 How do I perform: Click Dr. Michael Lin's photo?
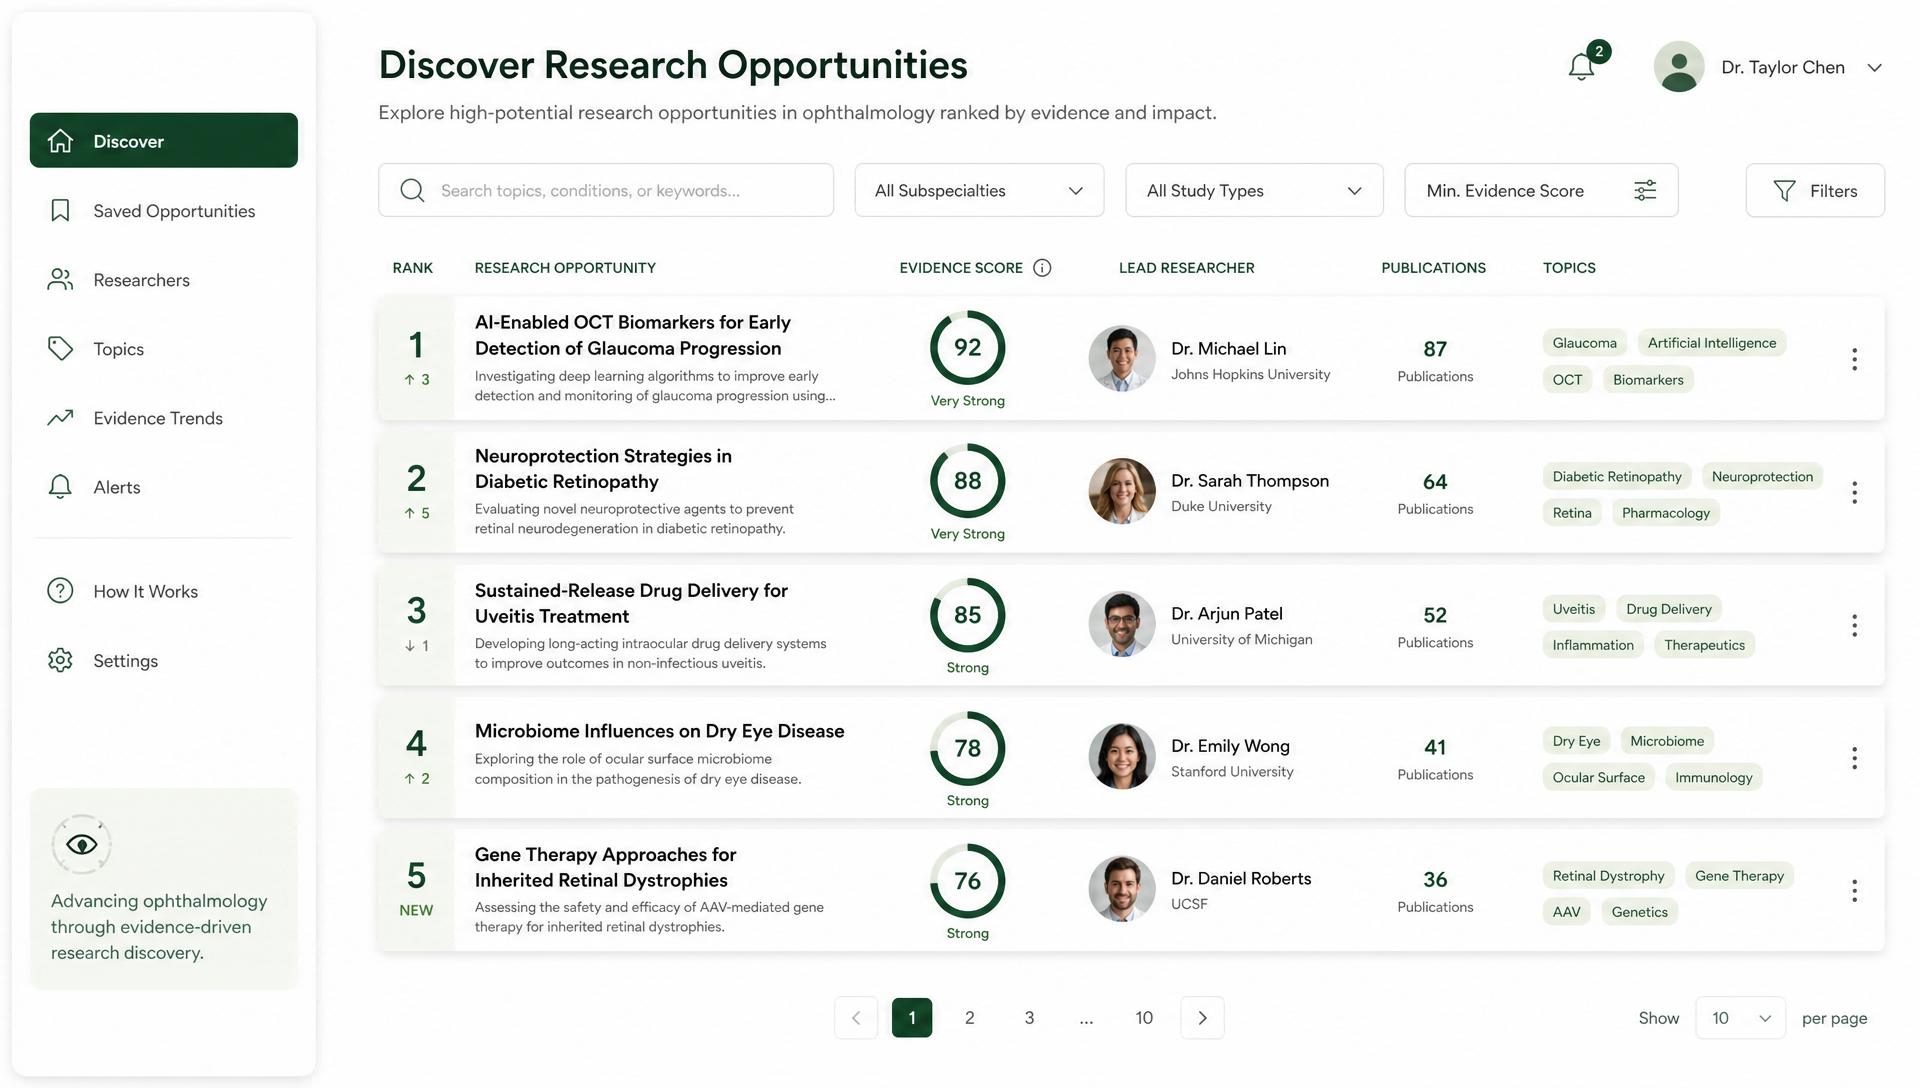coord(1122,358)
